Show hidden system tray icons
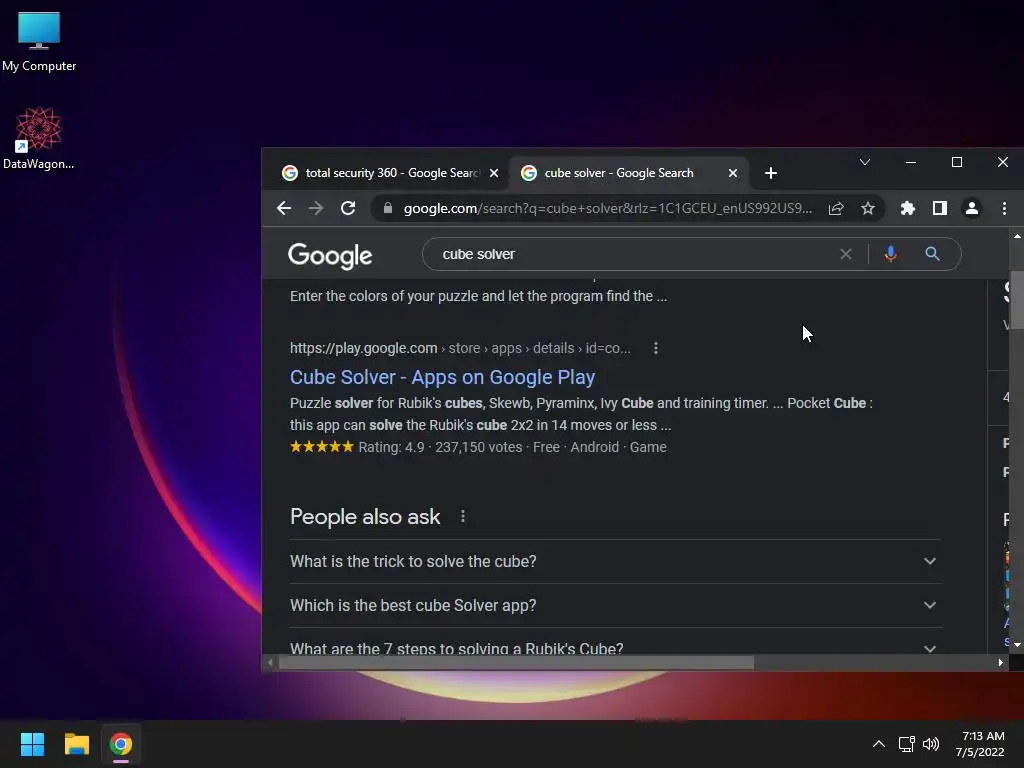Image resolution: width=1024 pixels, height=768 pixels. point(879,744)
